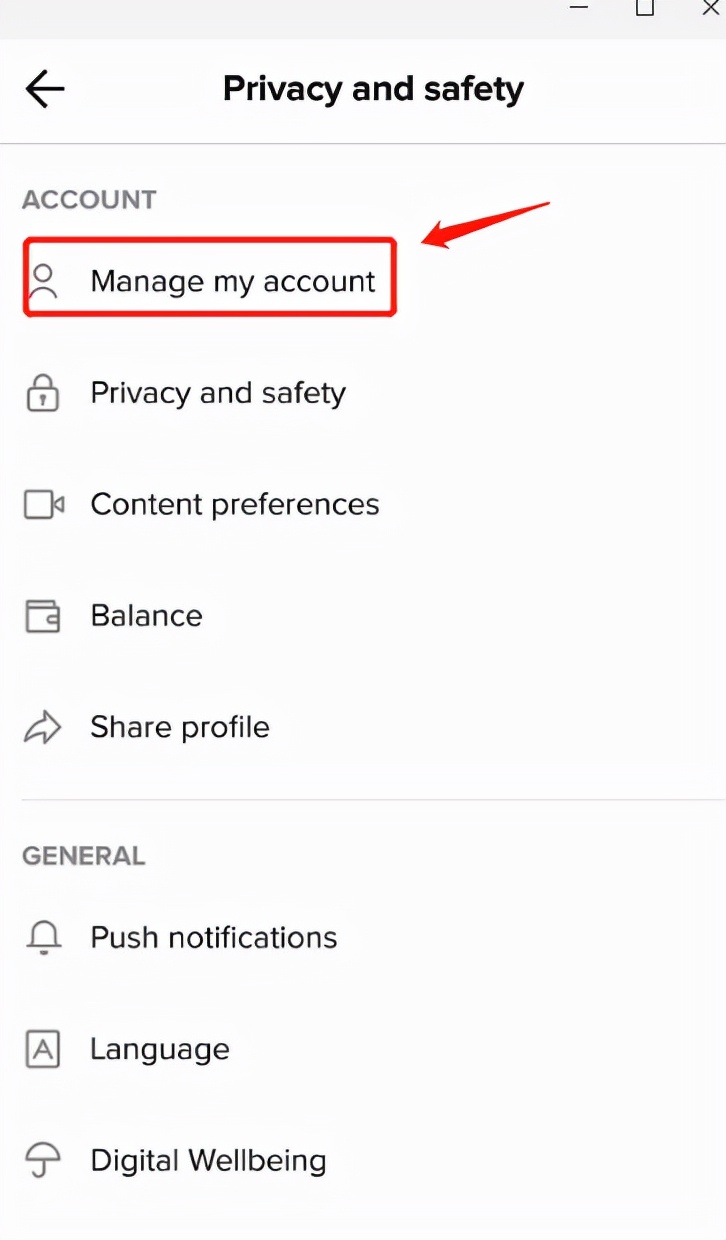
Task: Select the Language option
Action: pos(160,1050)
